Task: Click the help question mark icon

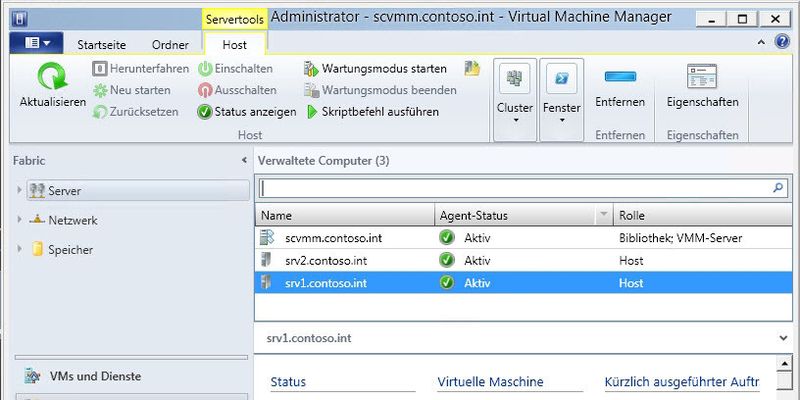Action: tap(787, 42)
